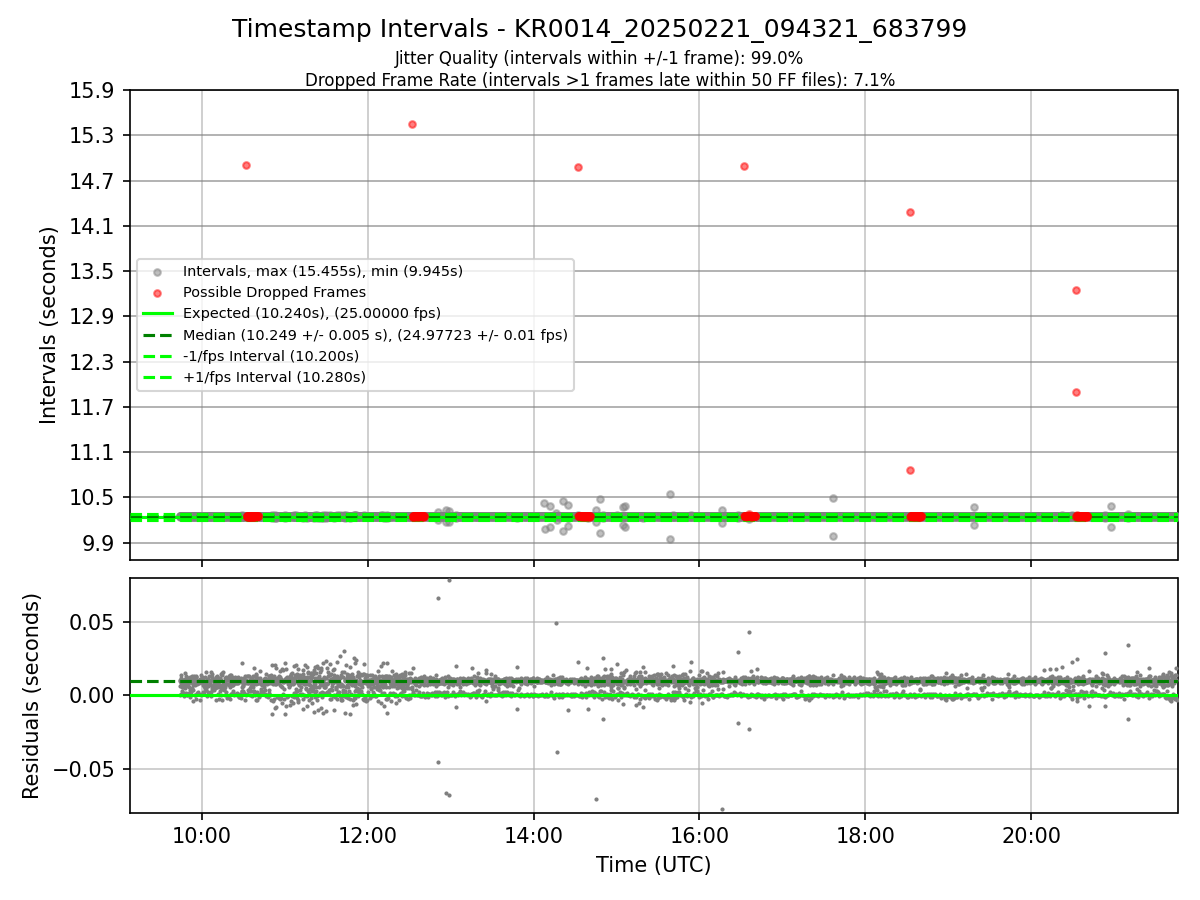Click the red dropped-frame point near 14:30 UTC at 14.9 seconds
Screen dimensions: 1200x900
coord(578,167)
